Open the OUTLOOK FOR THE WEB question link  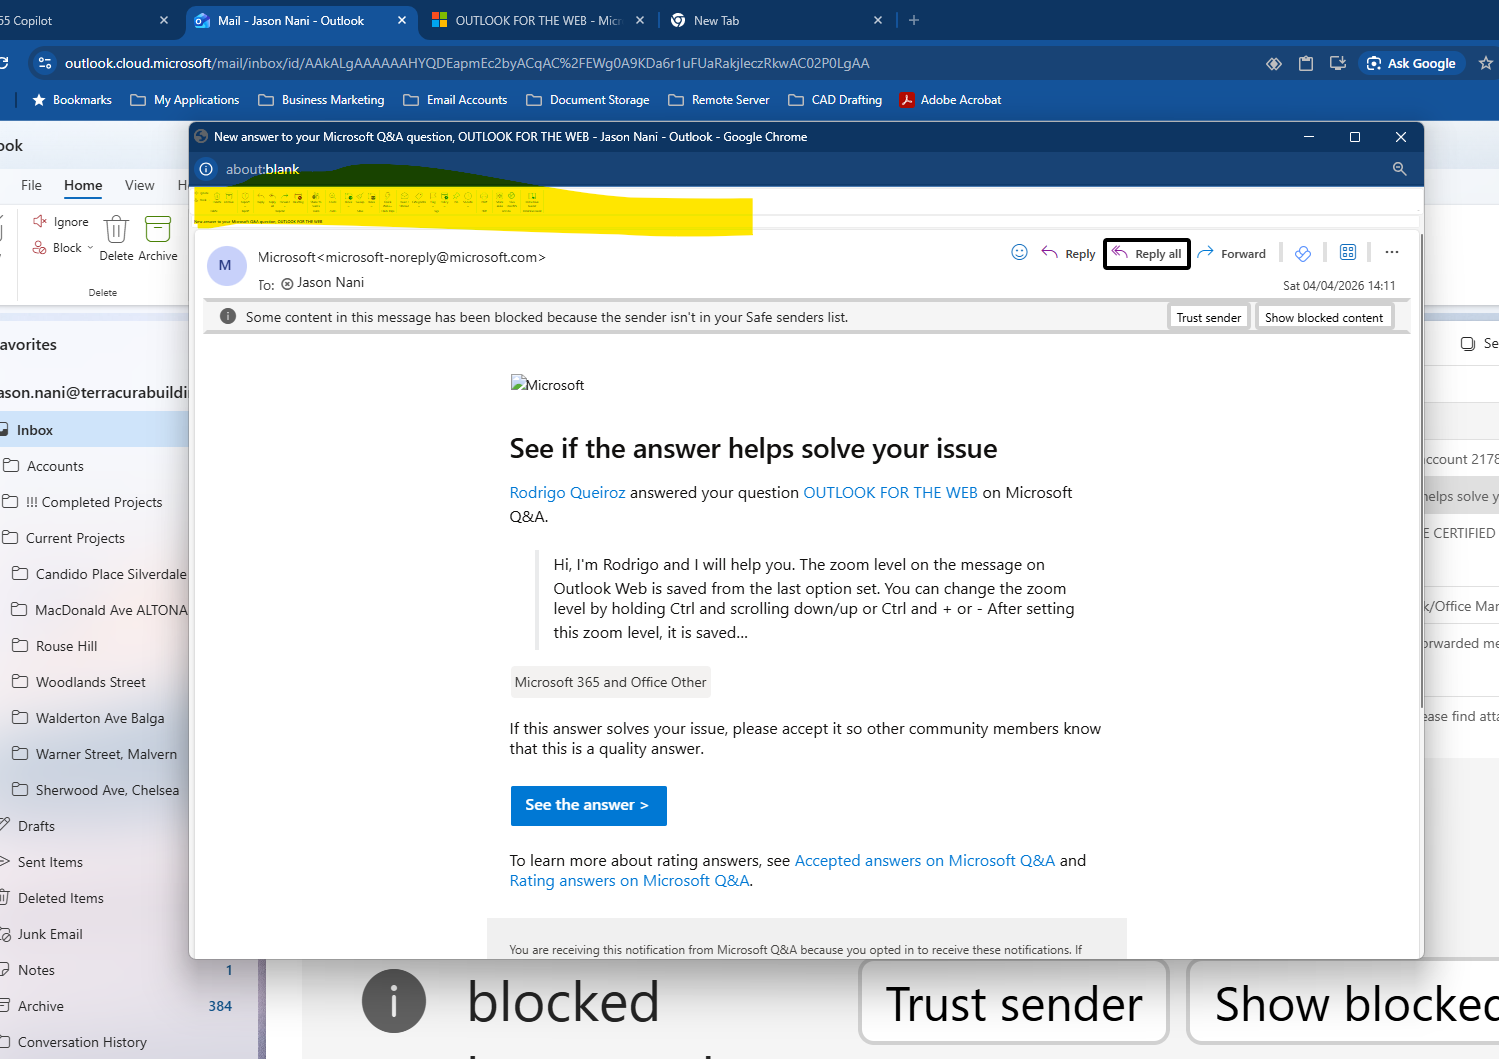(x=890, y=492)
